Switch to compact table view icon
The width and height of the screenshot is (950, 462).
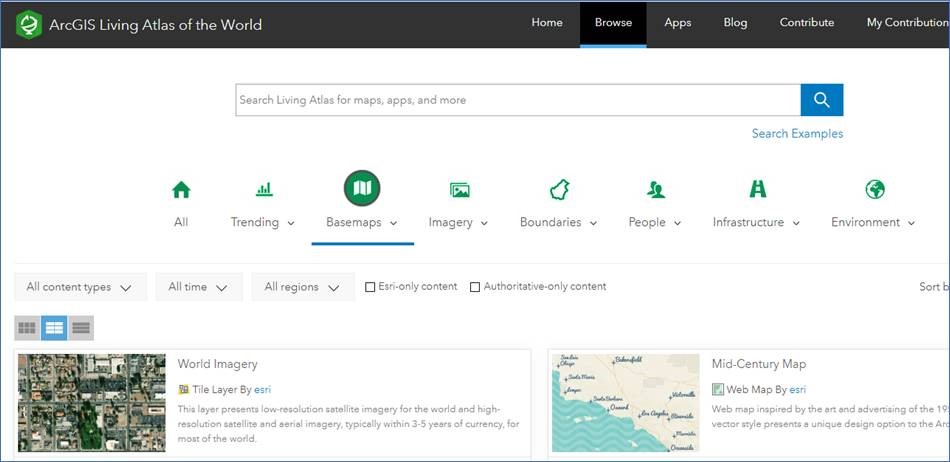[x=81, y=328]
